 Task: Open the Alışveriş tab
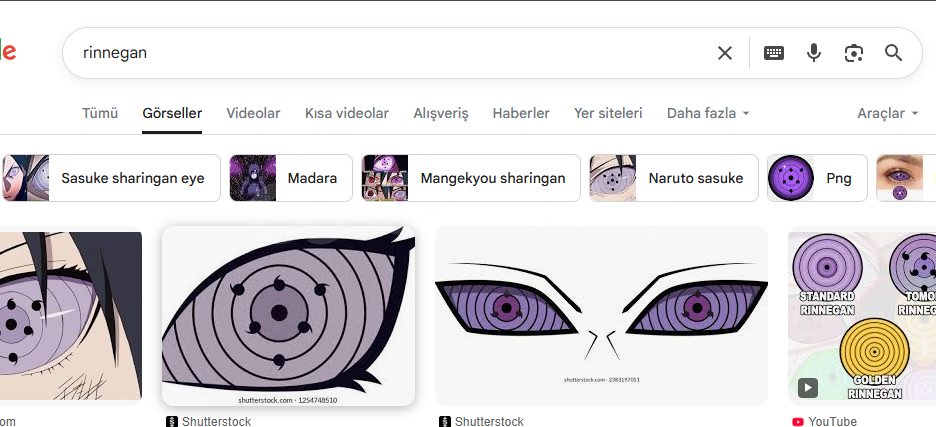tap(441, 113)
